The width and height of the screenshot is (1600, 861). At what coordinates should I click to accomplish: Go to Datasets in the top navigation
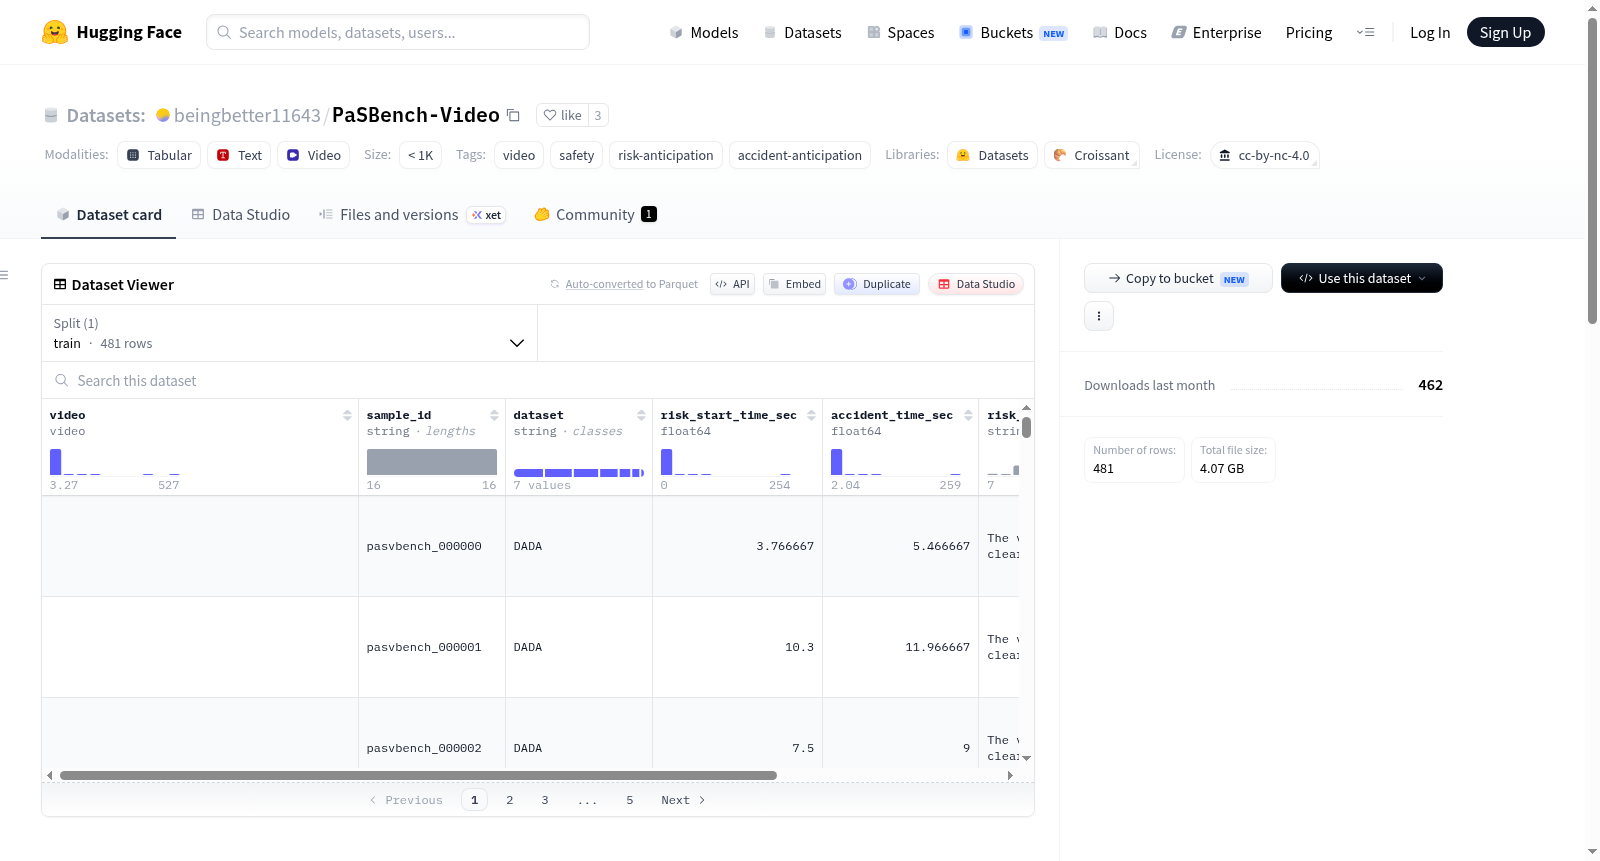click(802, 33)
